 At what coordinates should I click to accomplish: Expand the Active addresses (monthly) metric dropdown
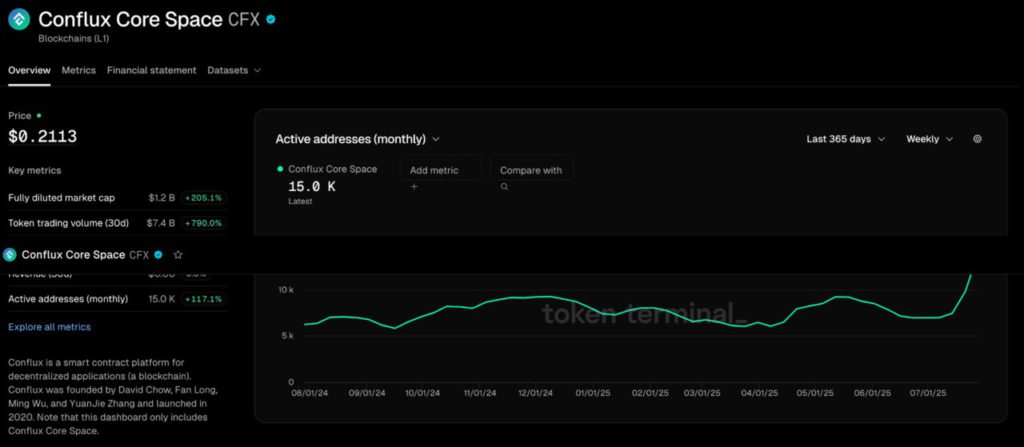(x=357, y=139)
